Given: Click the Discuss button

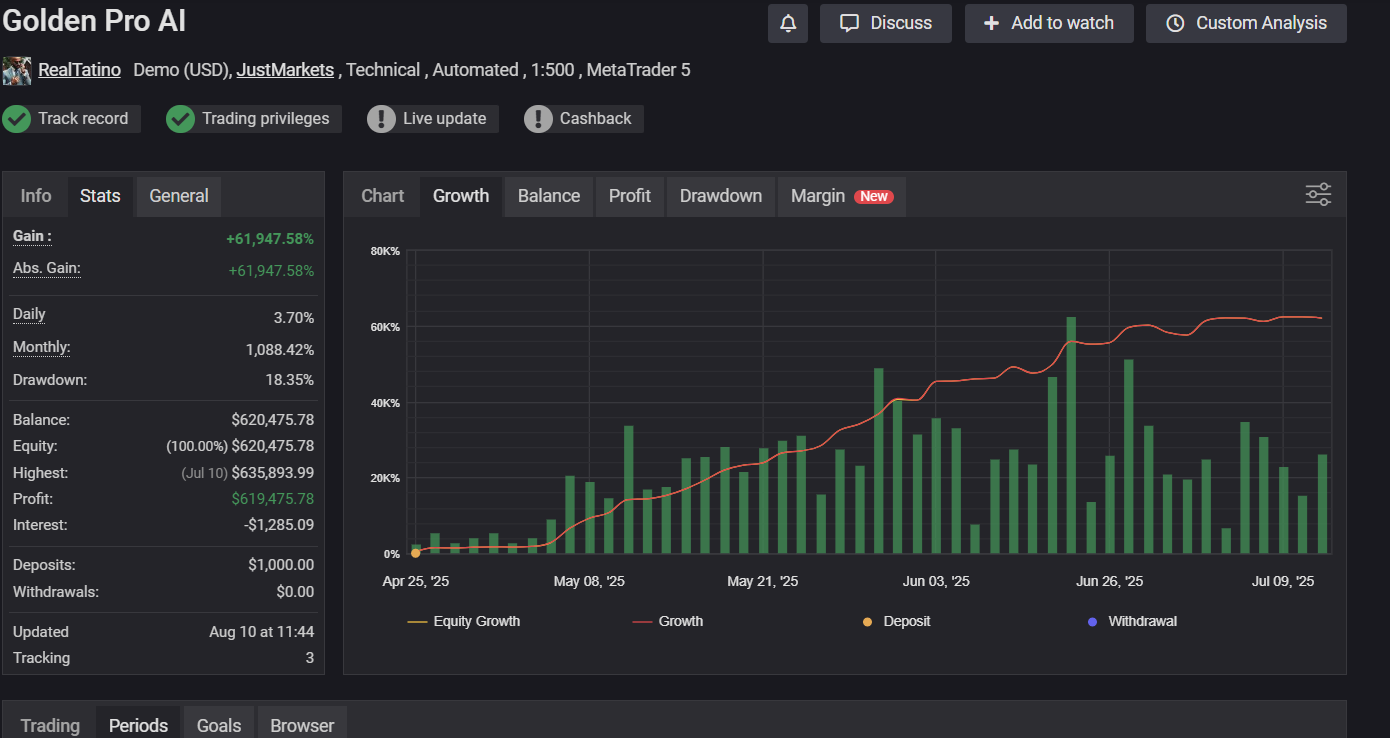Looking at the screenshot, I should (x=885, y=23).
